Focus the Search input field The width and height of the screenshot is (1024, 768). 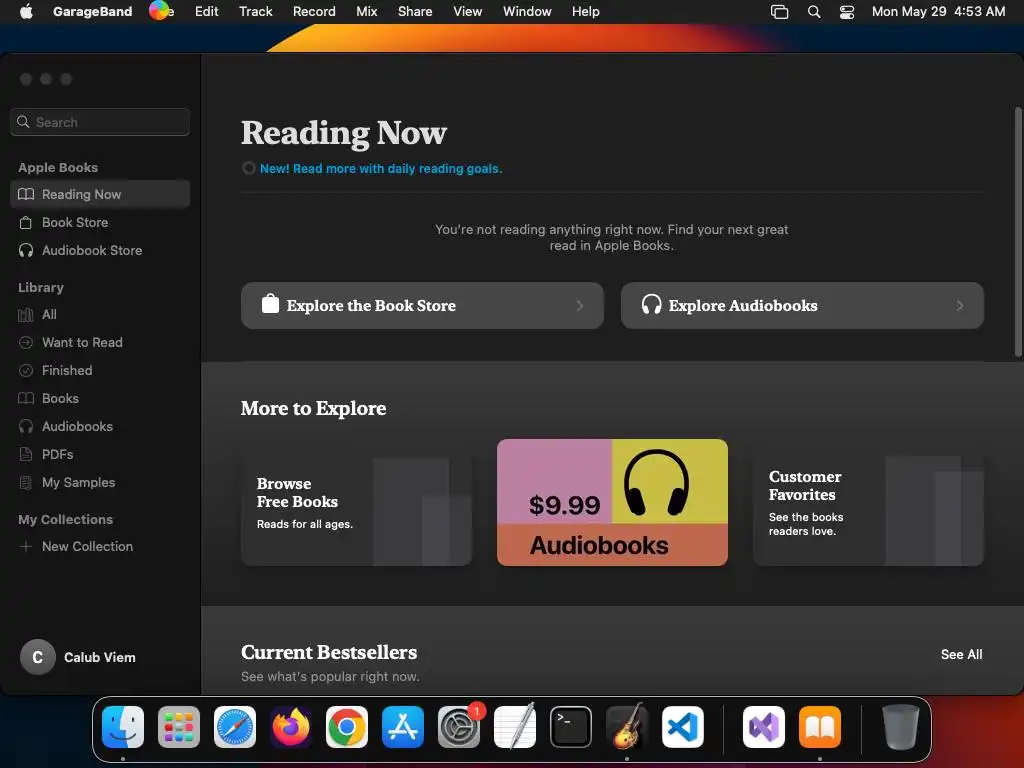(x=100, y=122)
